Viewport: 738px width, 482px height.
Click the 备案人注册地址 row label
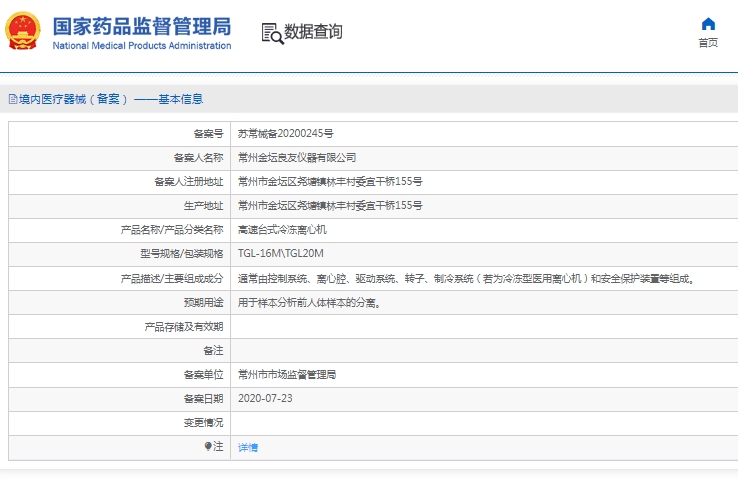(x=189, y=182)
